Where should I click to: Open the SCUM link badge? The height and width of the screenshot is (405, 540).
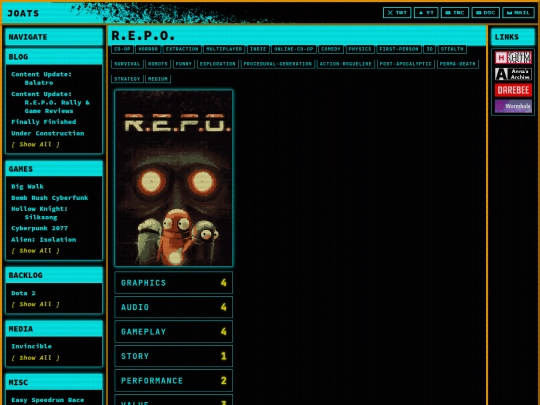click(x=513, y=58)
